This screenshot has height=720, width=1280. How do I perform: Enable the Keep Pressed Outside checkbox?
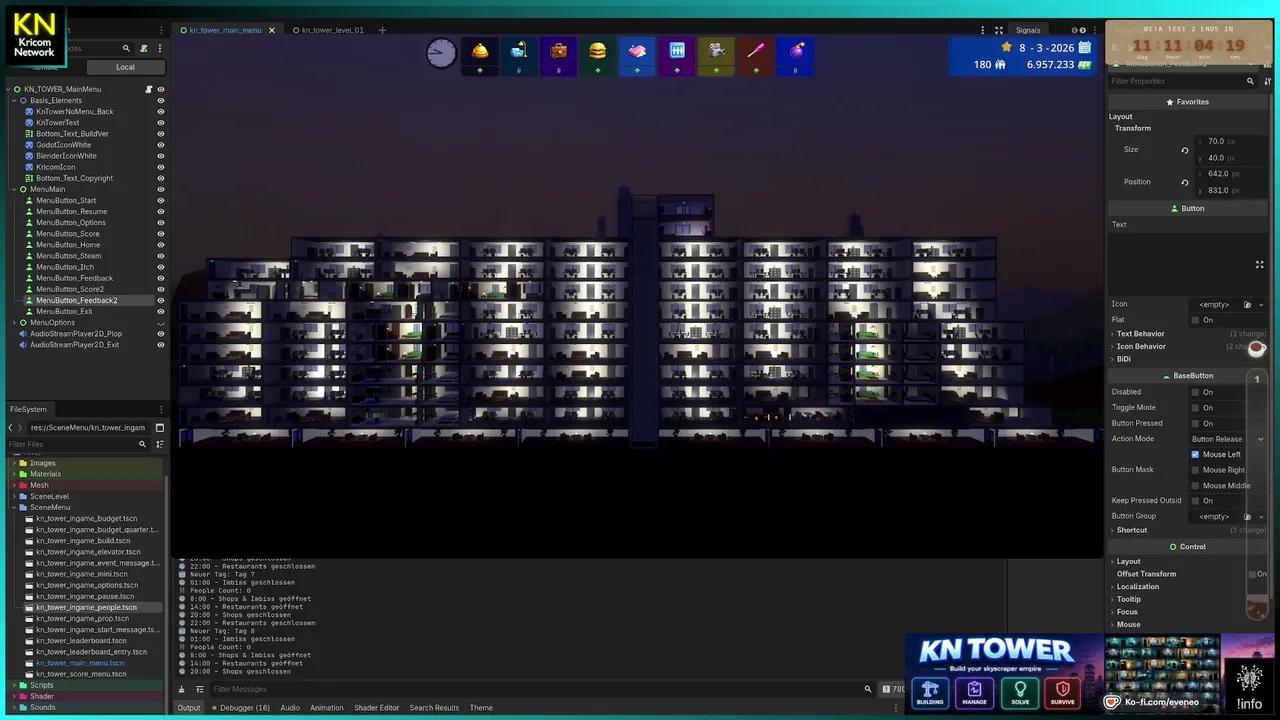coord(1195,501)
